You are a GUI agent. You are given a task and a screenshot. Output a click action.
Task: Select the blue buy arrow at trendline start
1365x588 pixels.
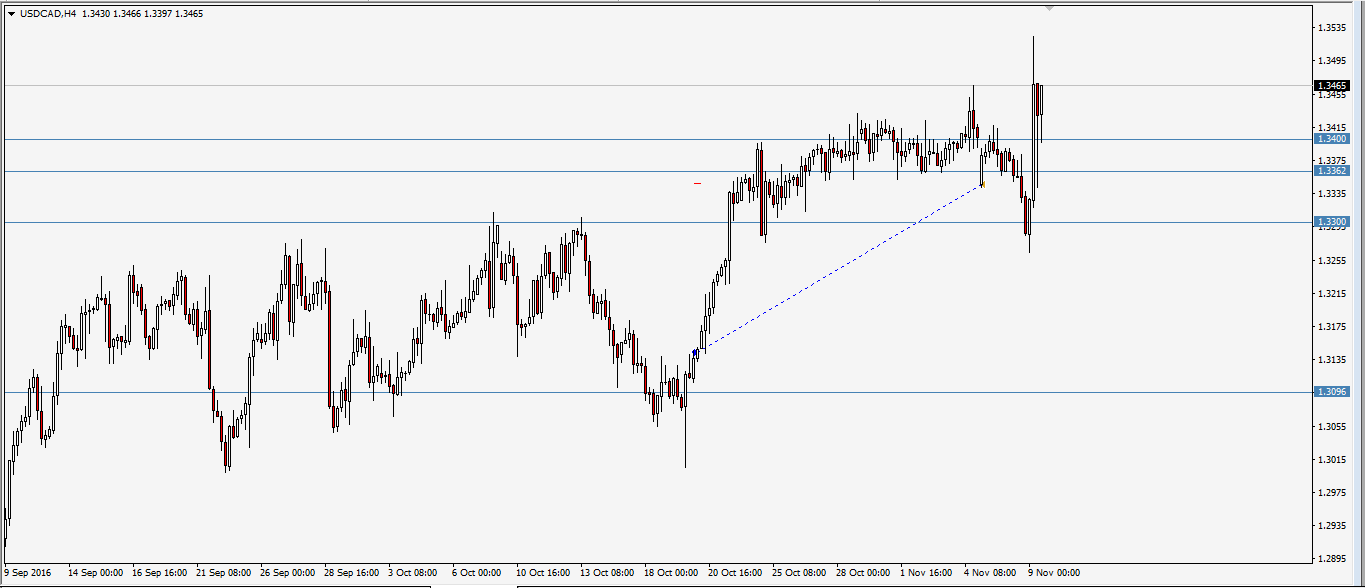tap(695, 352)
